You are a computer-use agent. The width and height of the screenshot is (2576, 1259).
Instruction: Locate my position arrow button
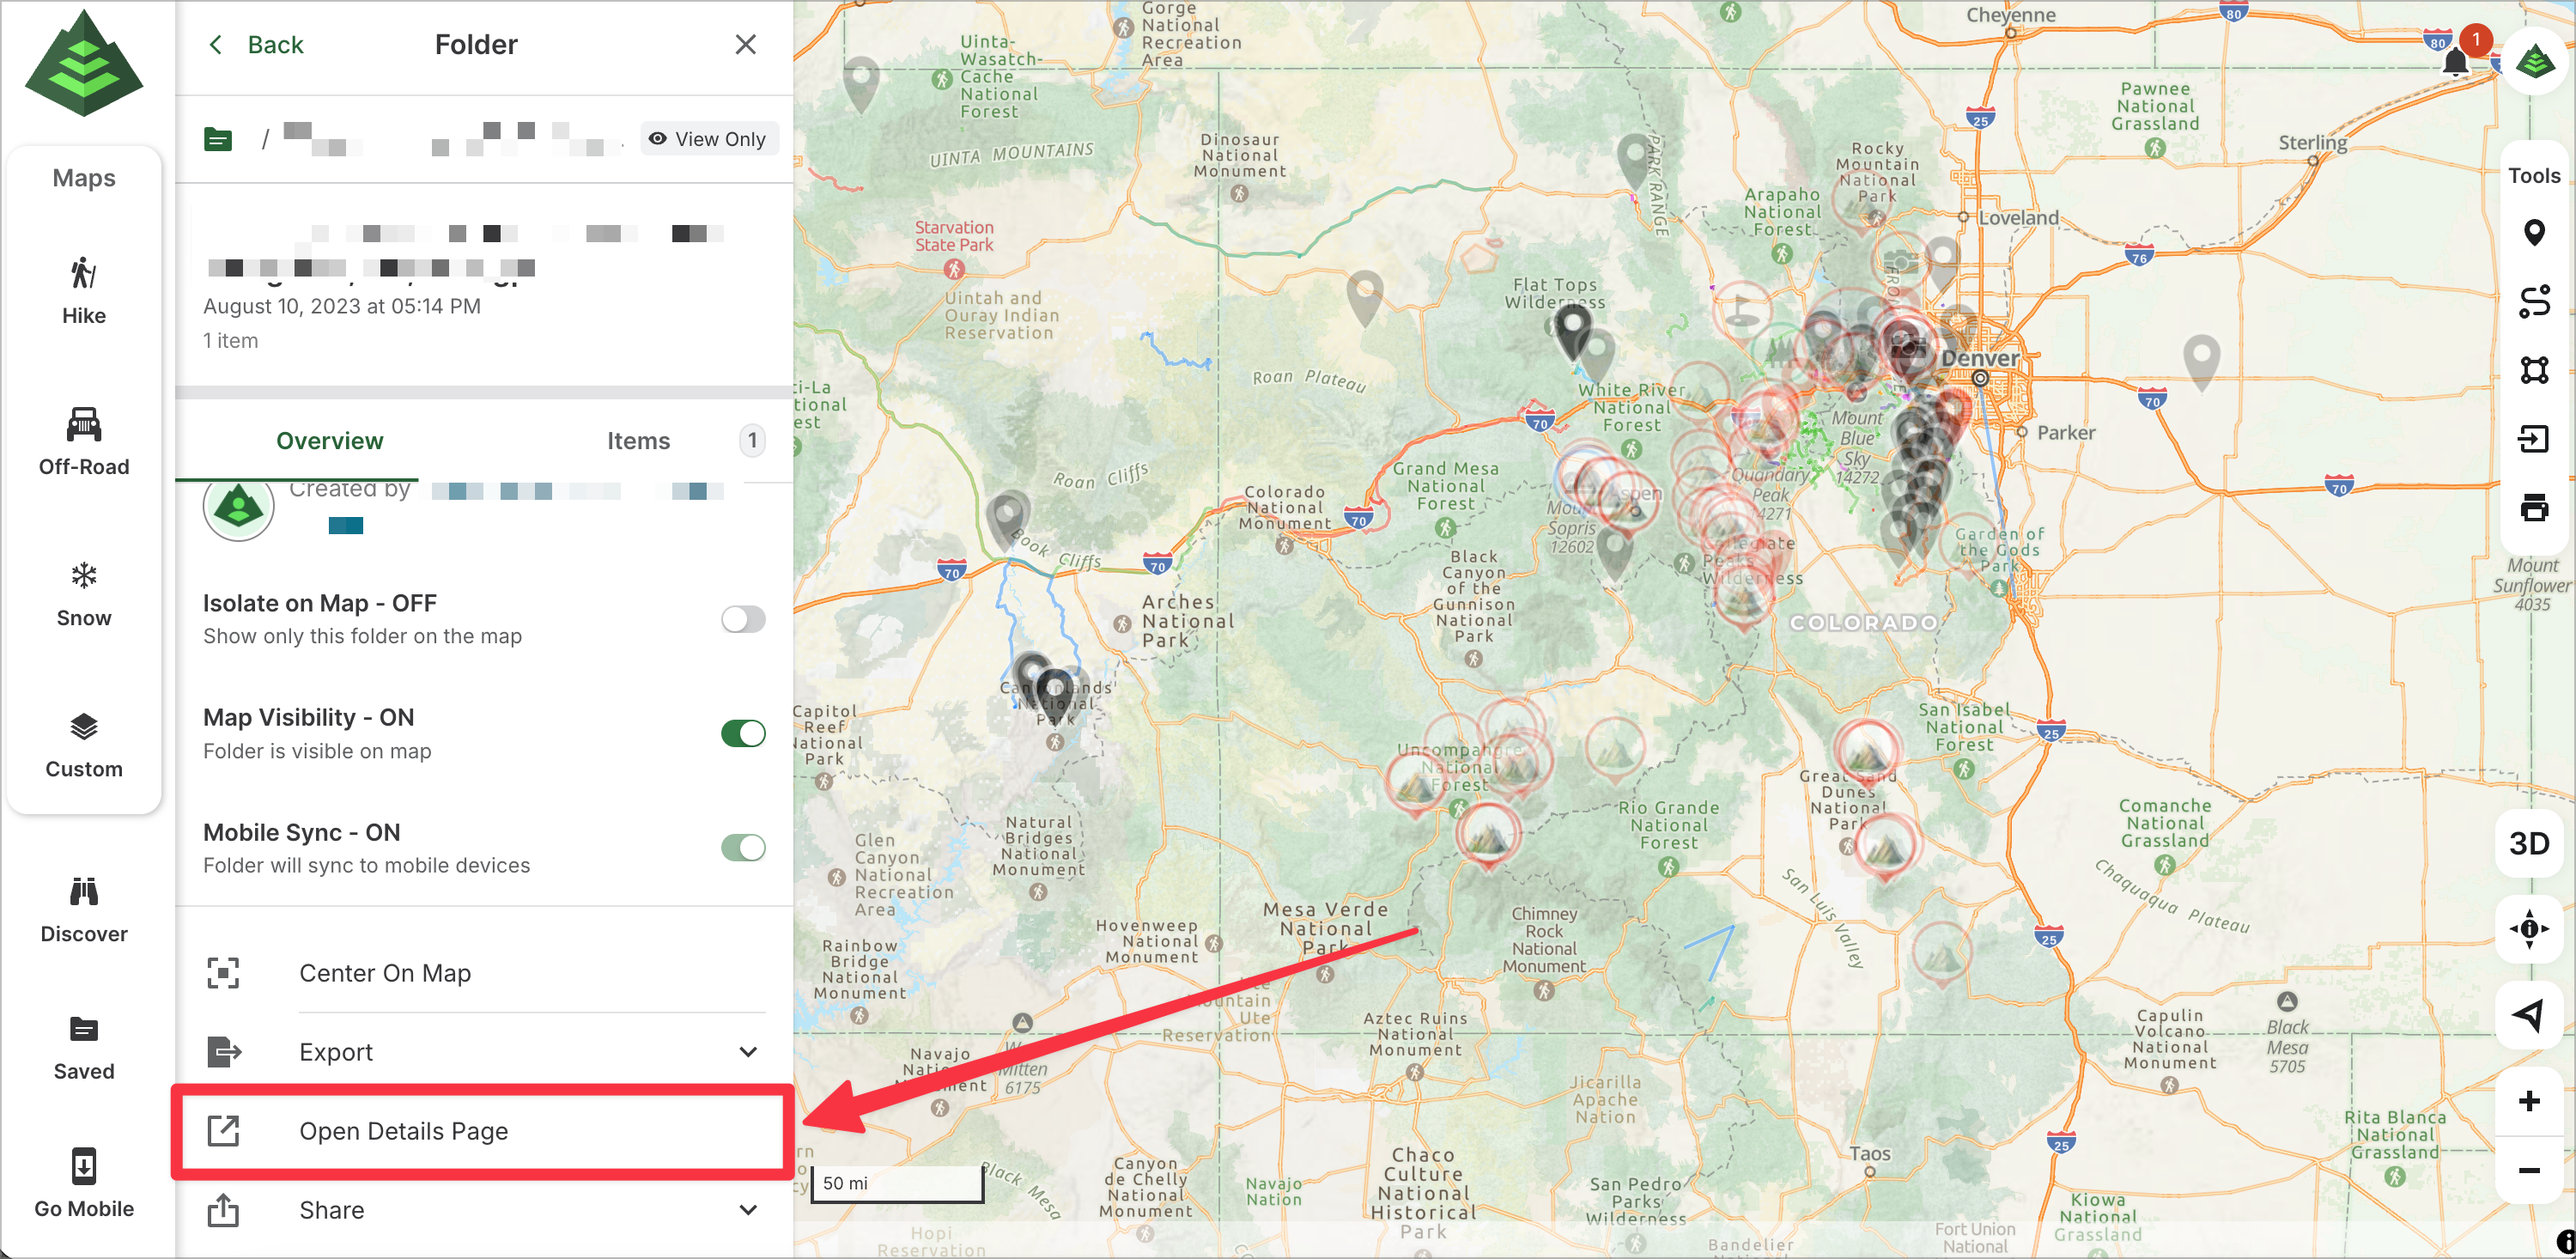click(2528, 1015)
